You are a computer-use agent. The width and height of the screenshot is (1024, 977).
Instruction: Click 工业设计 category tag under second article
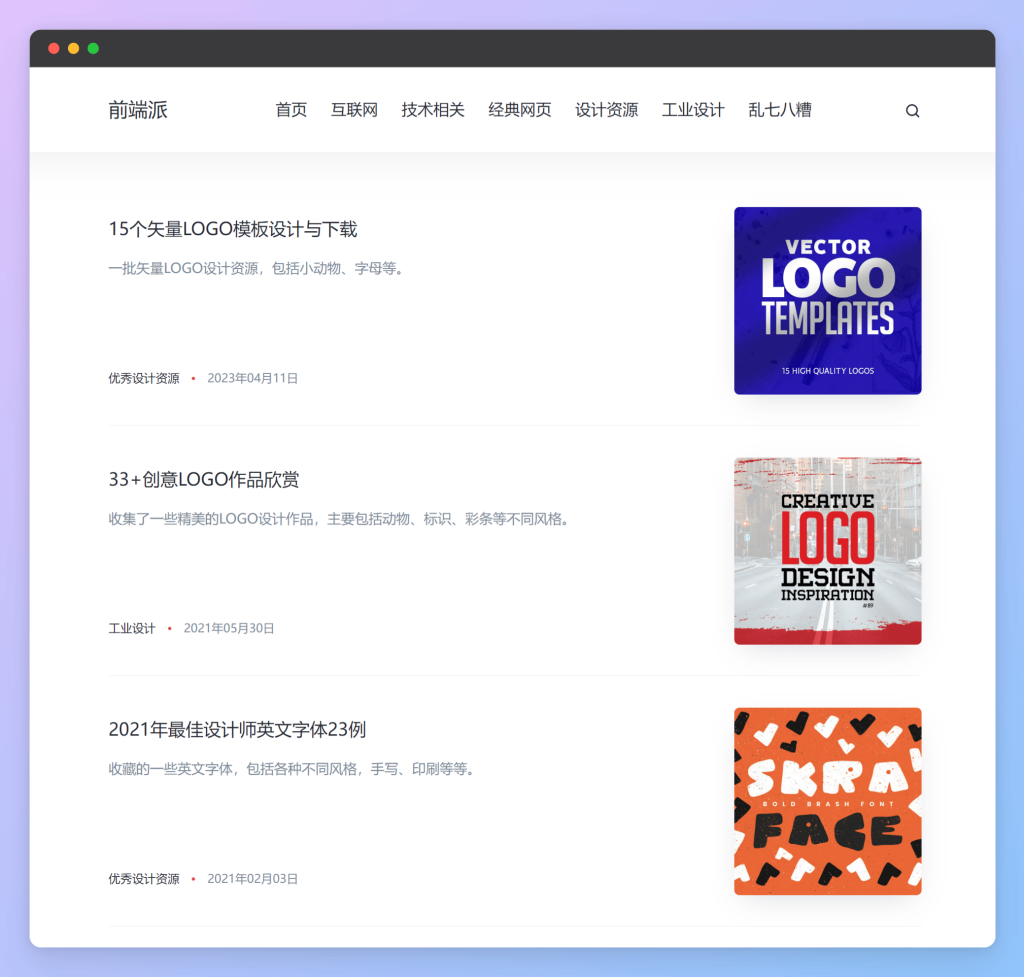(x=132, y=628)
